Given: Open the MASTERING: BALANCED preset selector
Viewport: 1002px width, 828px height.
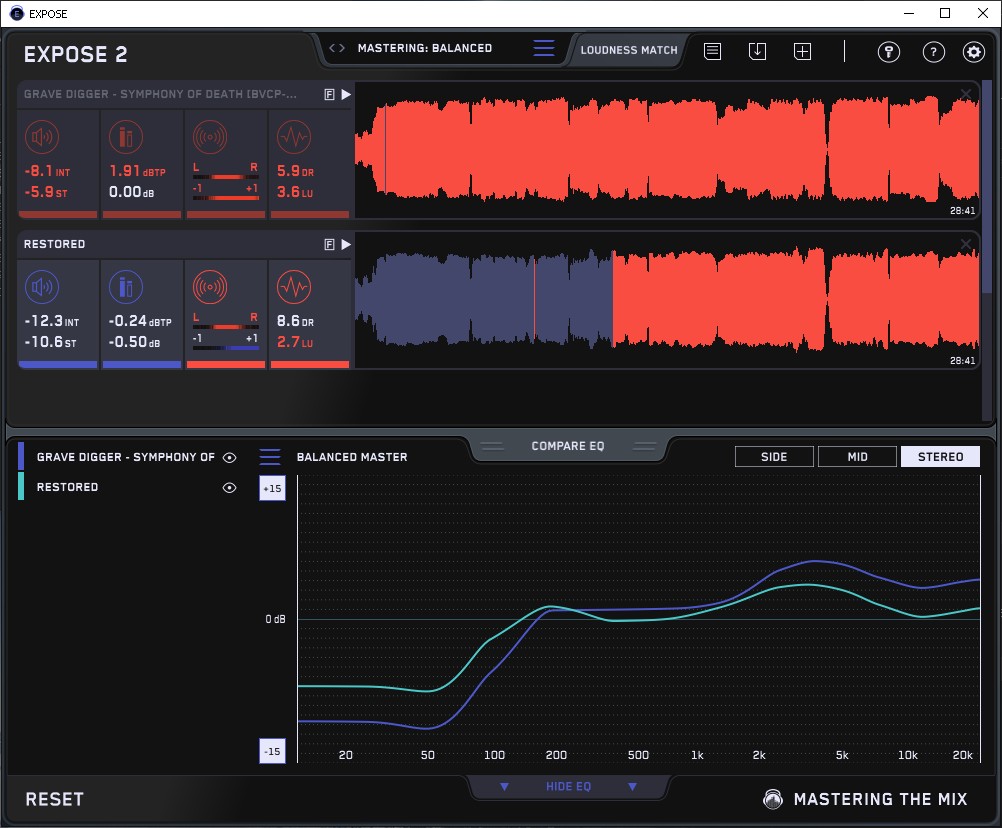Looking at the screenshot, I should [x=425, y=48].
